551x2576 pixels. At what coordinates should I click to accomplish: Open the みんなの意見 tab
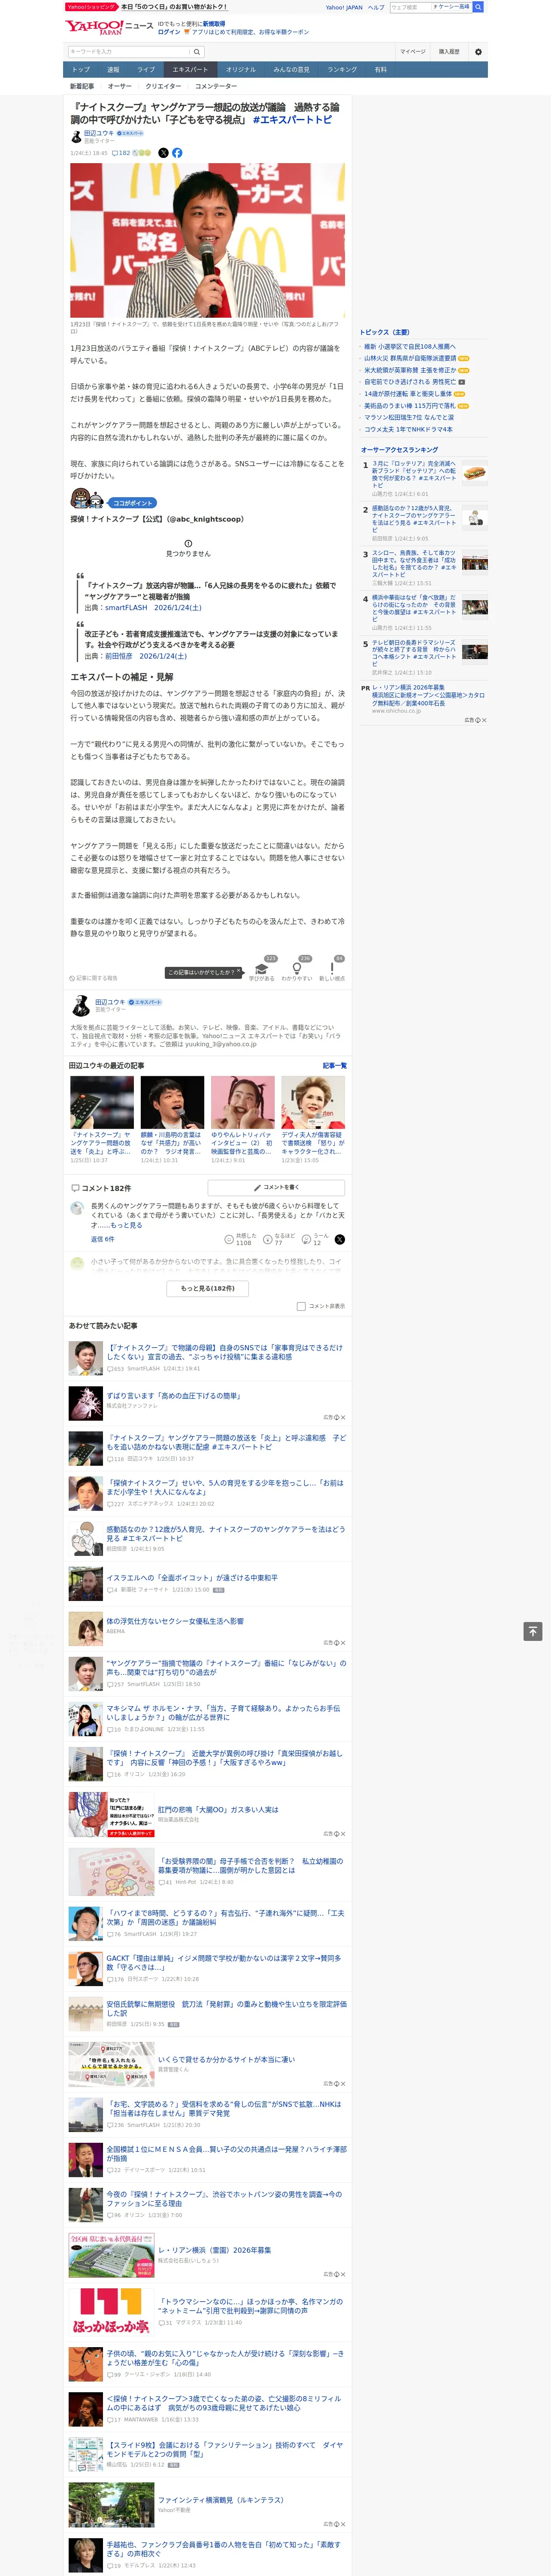(x=291, y=70)
